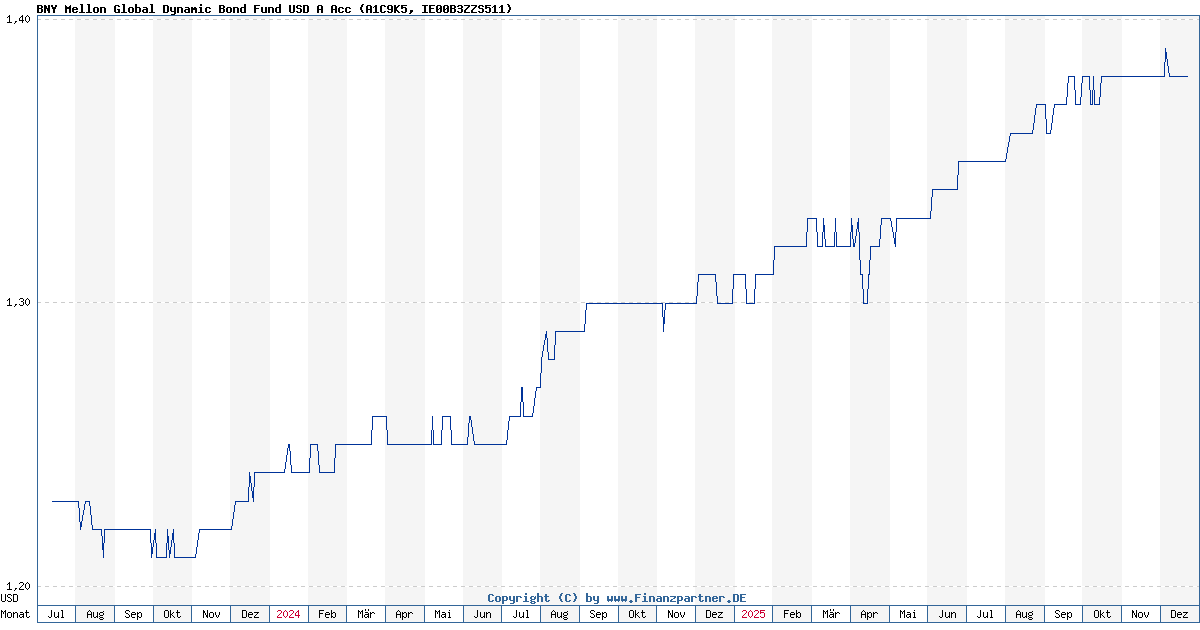
Task: Select the first Dez month label
Action: pos(248,613)
